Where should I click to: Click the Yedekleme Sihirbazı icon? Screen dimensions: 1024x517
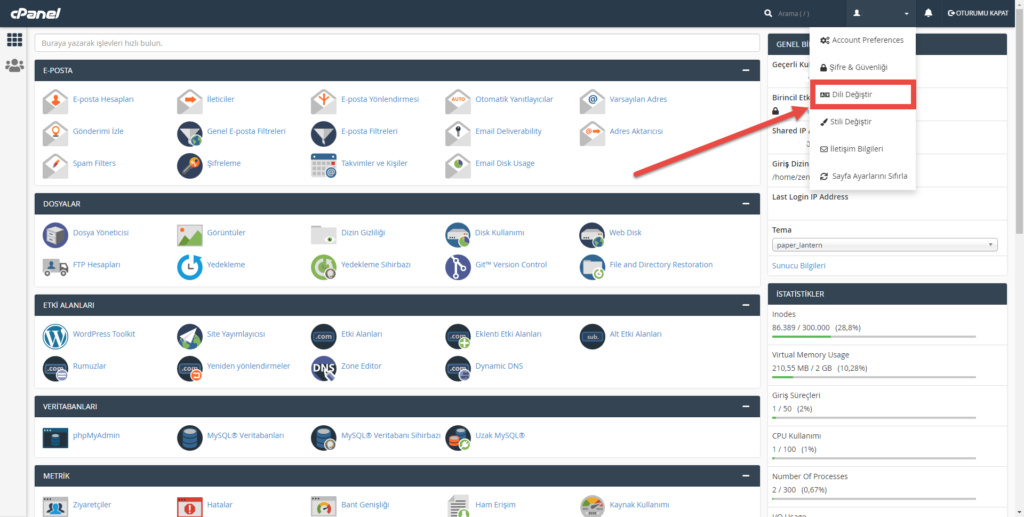(324, 266)
